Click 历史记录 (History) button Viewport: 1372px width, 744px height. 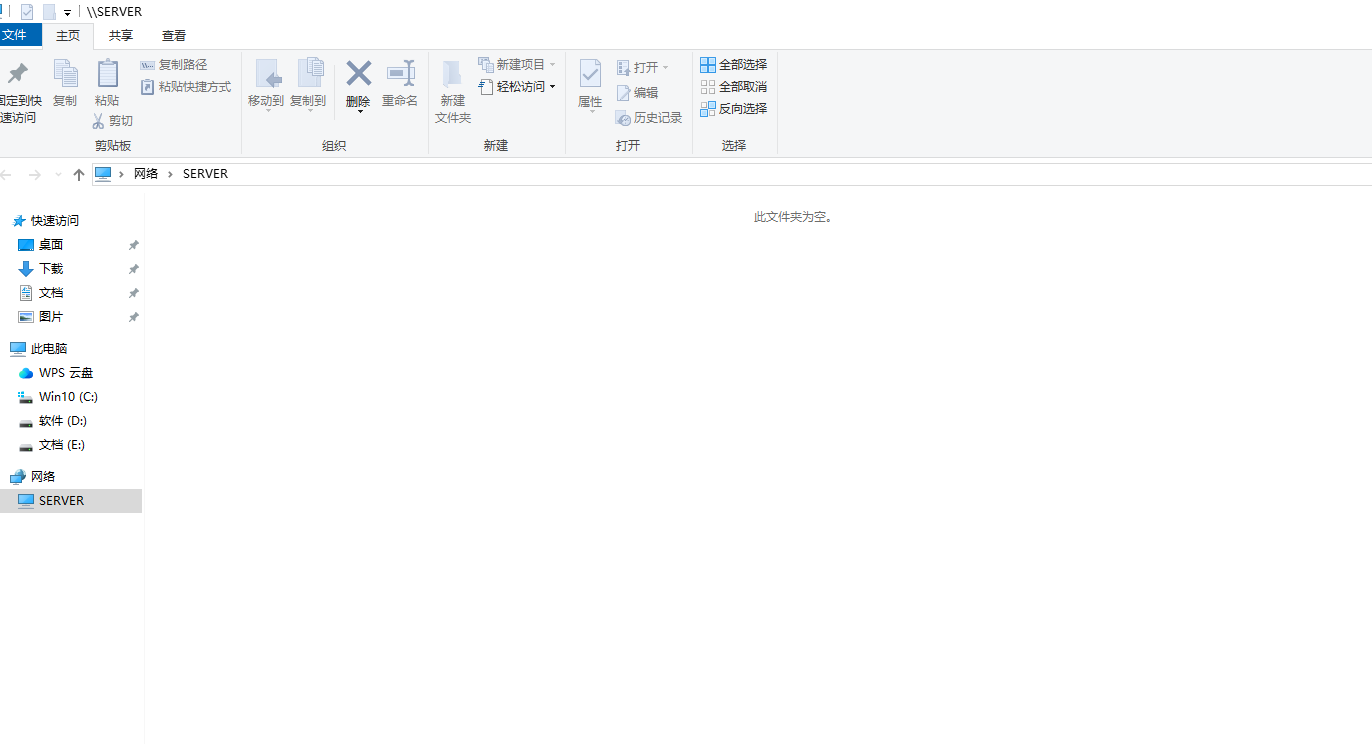point(649,118)
